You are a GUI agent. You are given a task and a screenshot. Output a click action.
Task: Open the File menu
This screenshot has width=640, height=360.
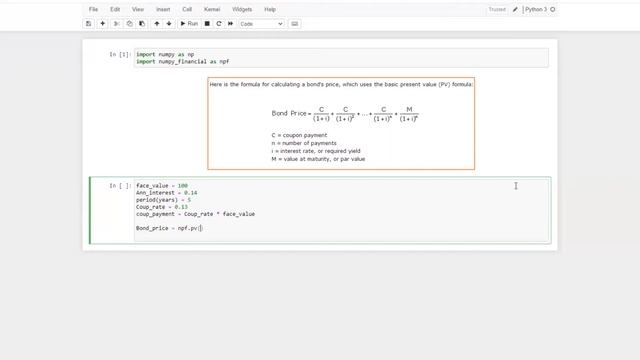tap(93, 9)
